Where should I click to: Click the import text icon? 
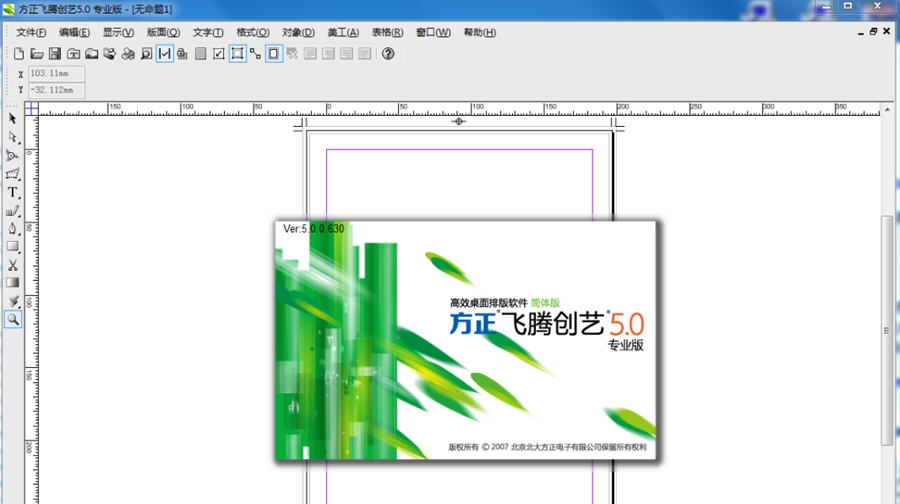(73, 53)
